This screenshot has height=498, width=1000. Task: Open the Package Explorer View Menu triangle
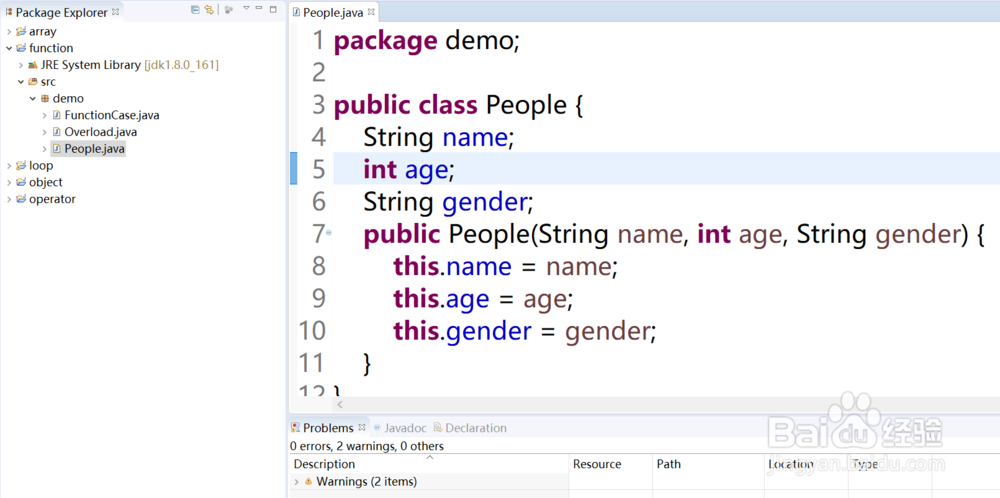pos(246,9)
